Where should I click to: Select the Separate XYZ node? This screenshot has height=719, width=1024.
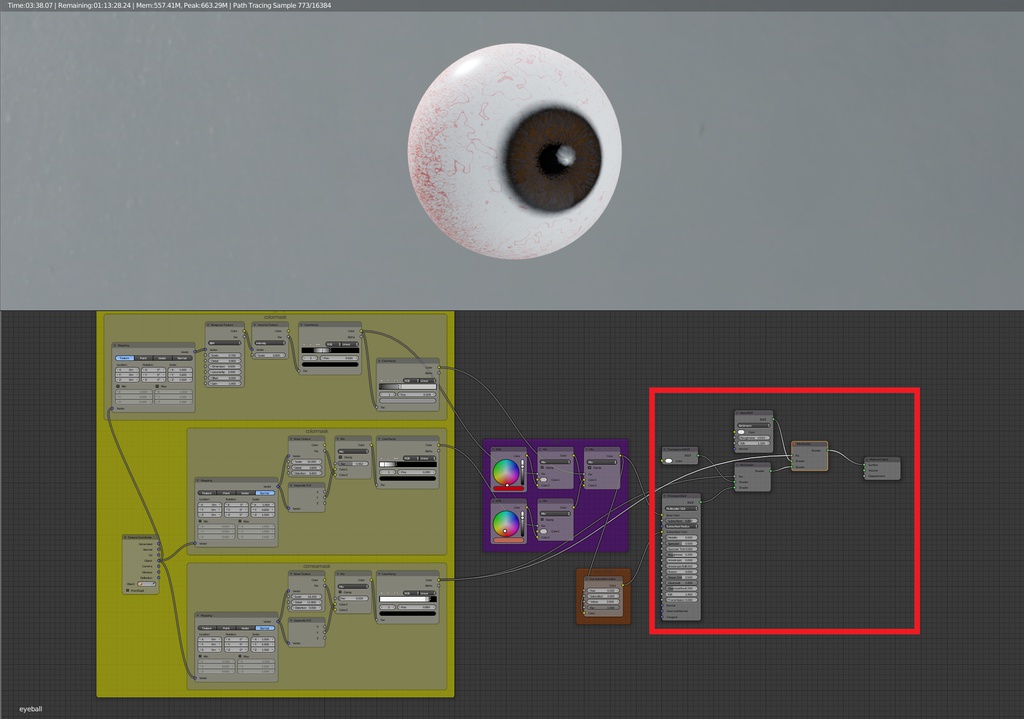306,486
